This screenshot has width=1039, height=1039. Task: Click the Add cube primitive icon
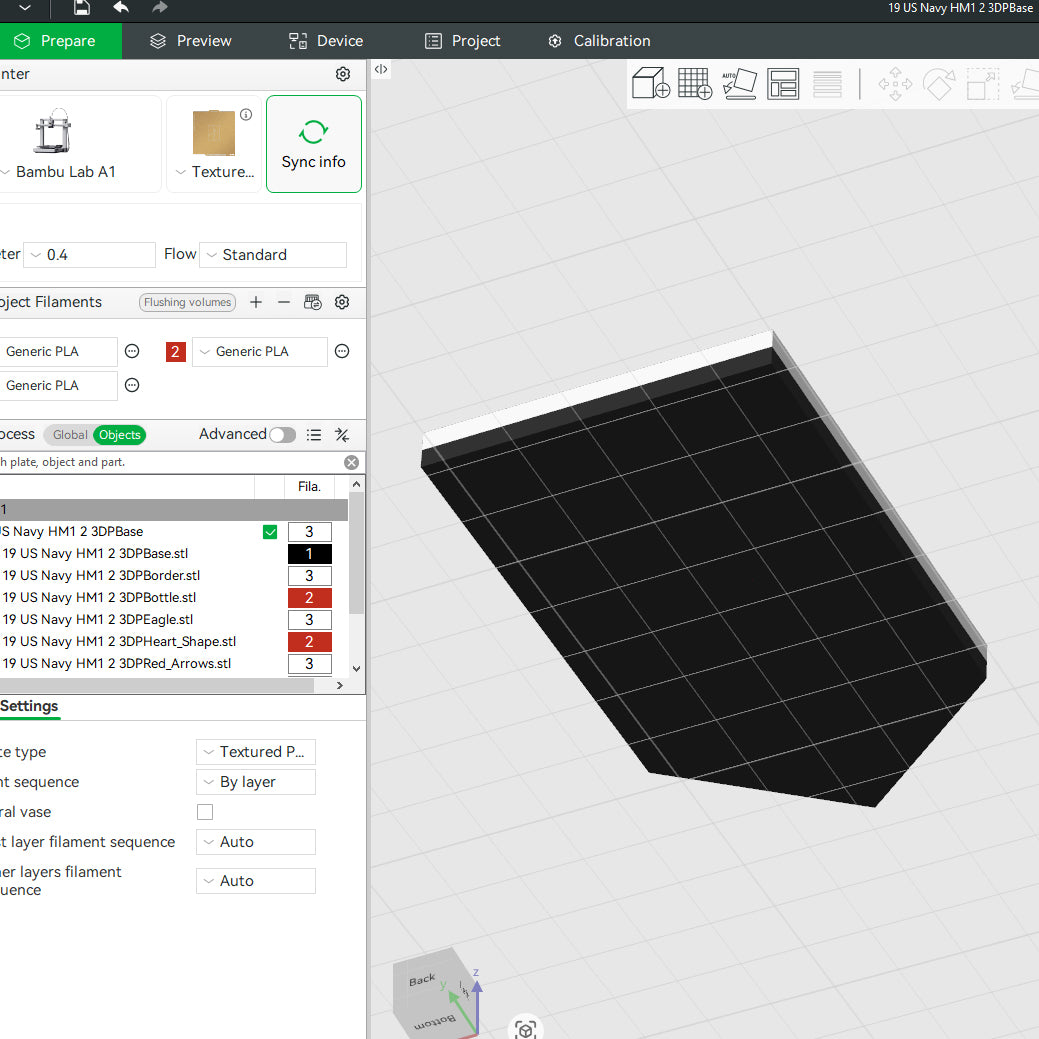(651, 84)
